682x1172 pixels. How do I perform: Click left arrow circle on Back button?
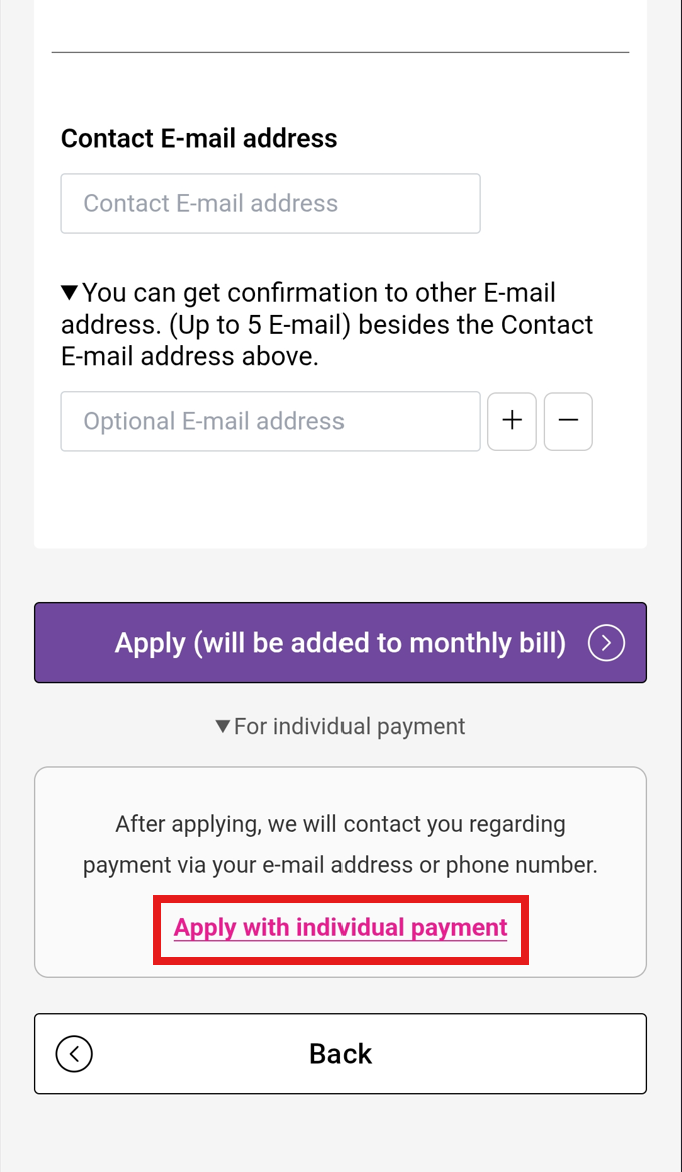[74, 1053]
